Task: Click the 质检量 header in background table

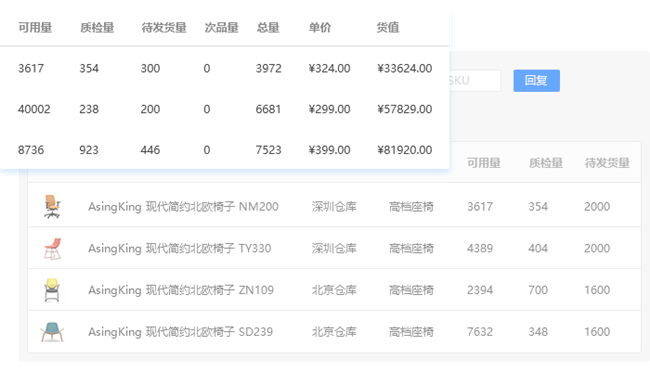Action: click(546, 163)
